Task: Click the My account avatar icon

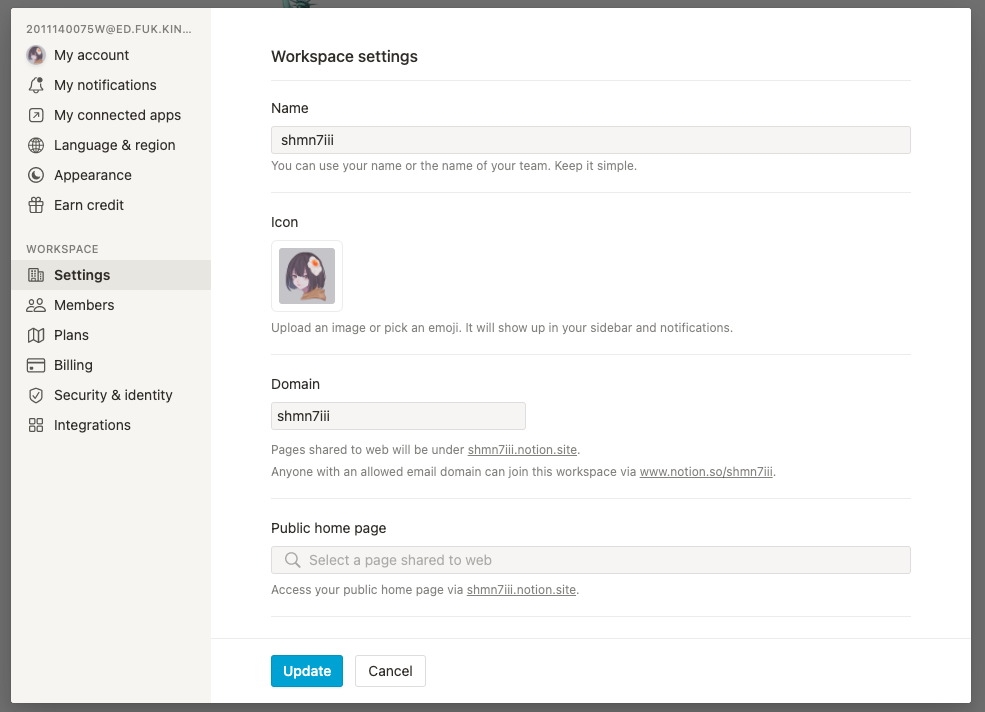Action: point(36,55)
